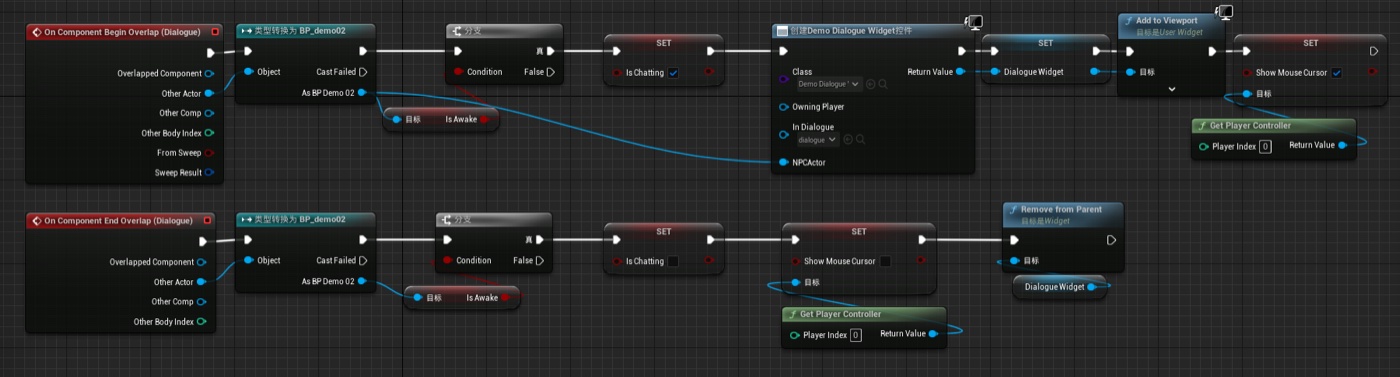Open the Class Demo Dialogue dropdown

tap(829, 84)
